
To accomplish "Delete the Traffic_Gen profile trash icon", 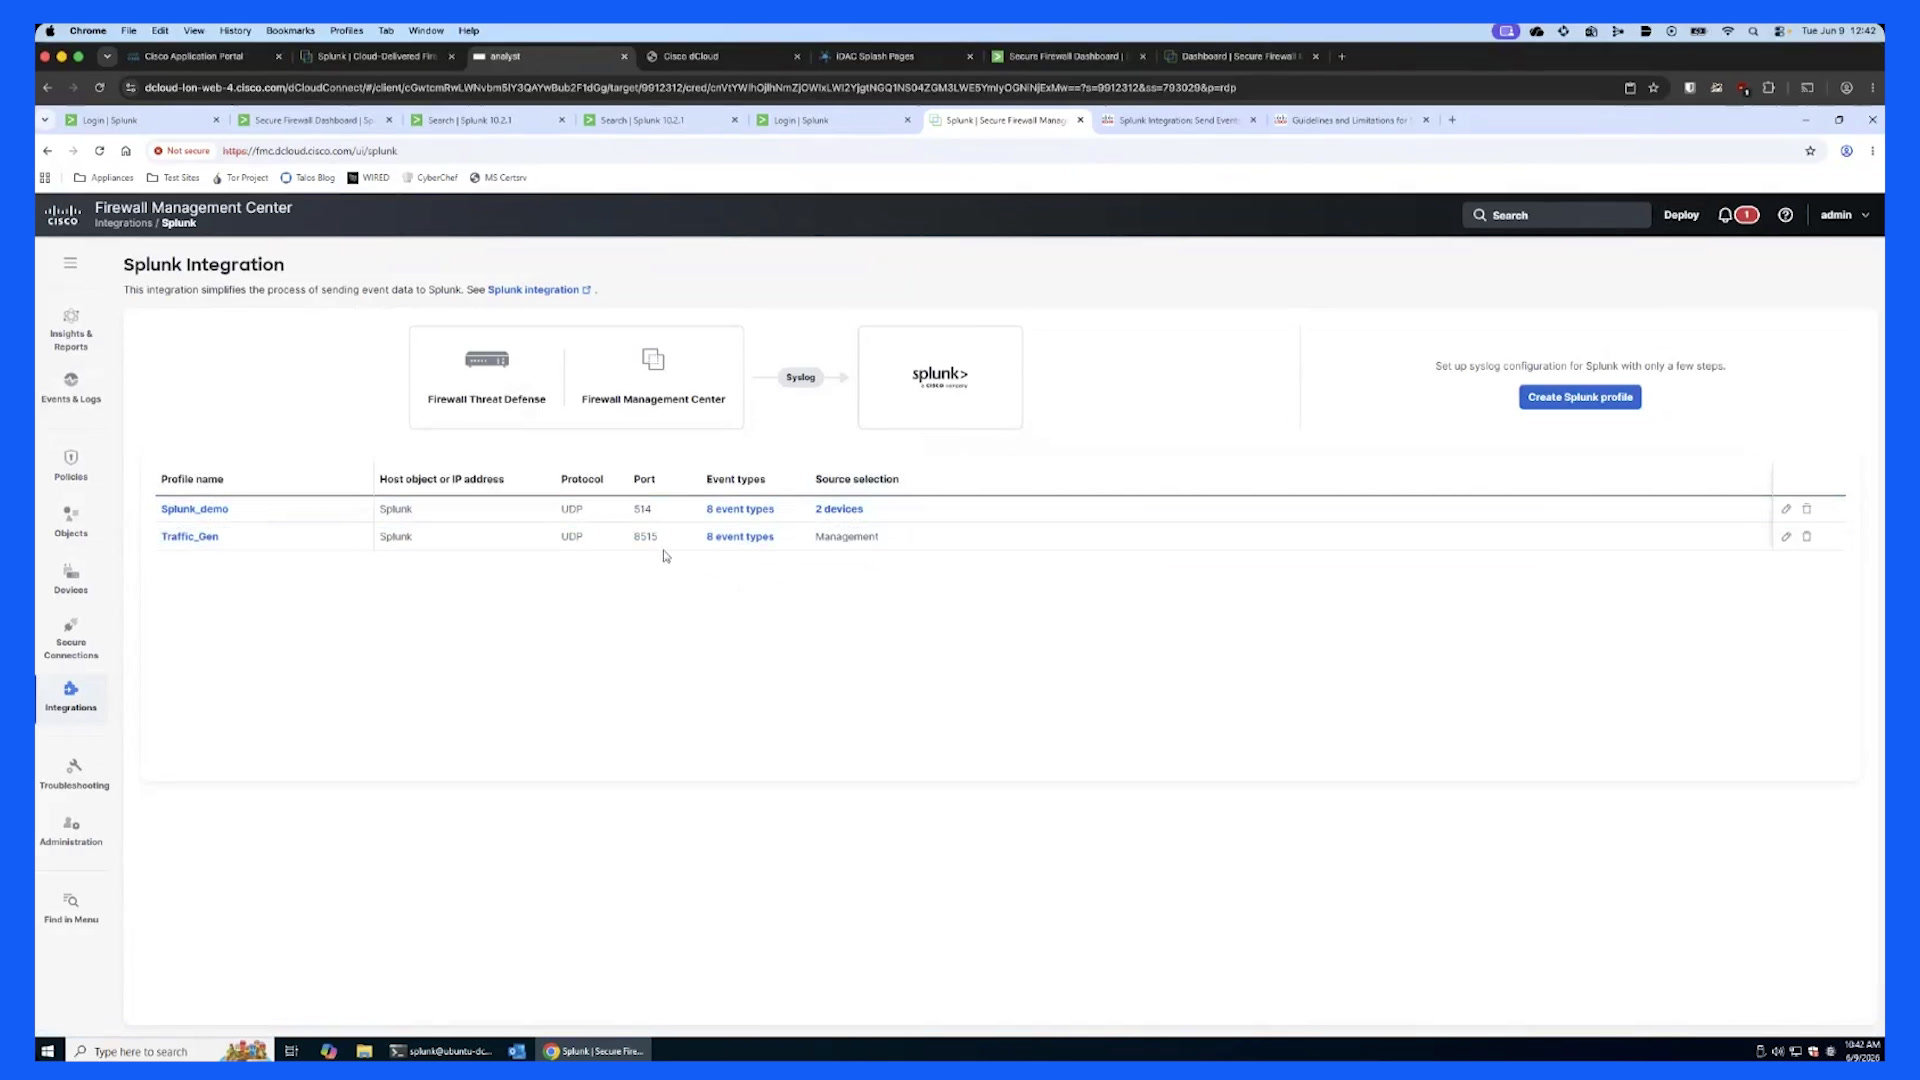I will (x=1807, y=537).
